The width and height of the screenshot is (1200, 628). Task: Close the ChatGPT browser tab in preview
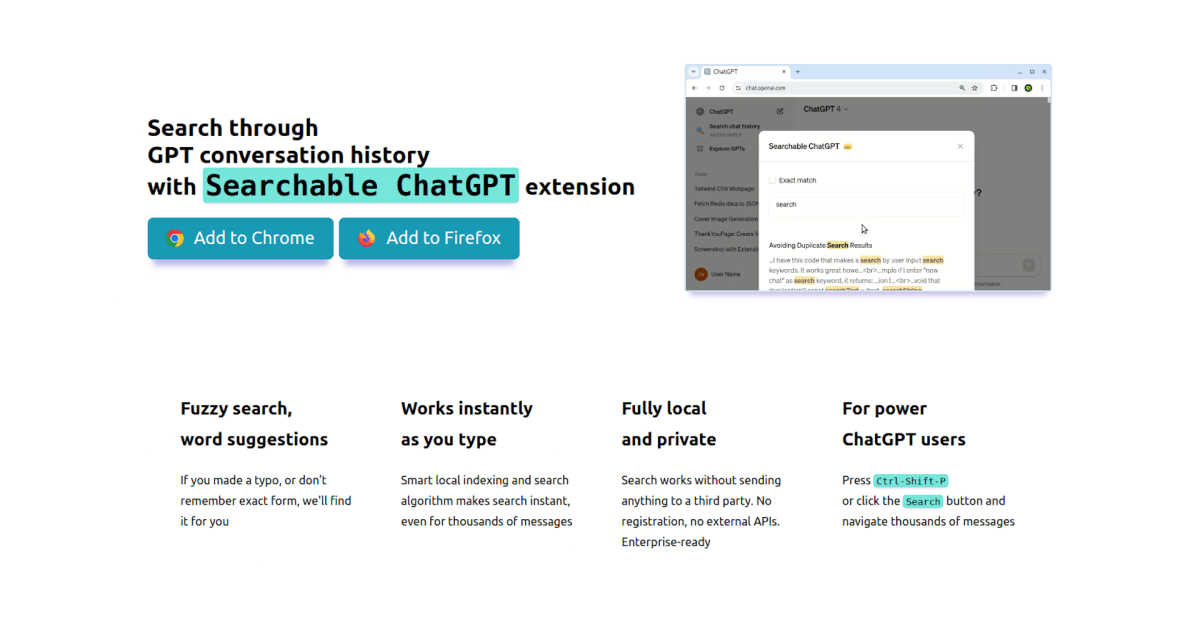pos(784,72)
